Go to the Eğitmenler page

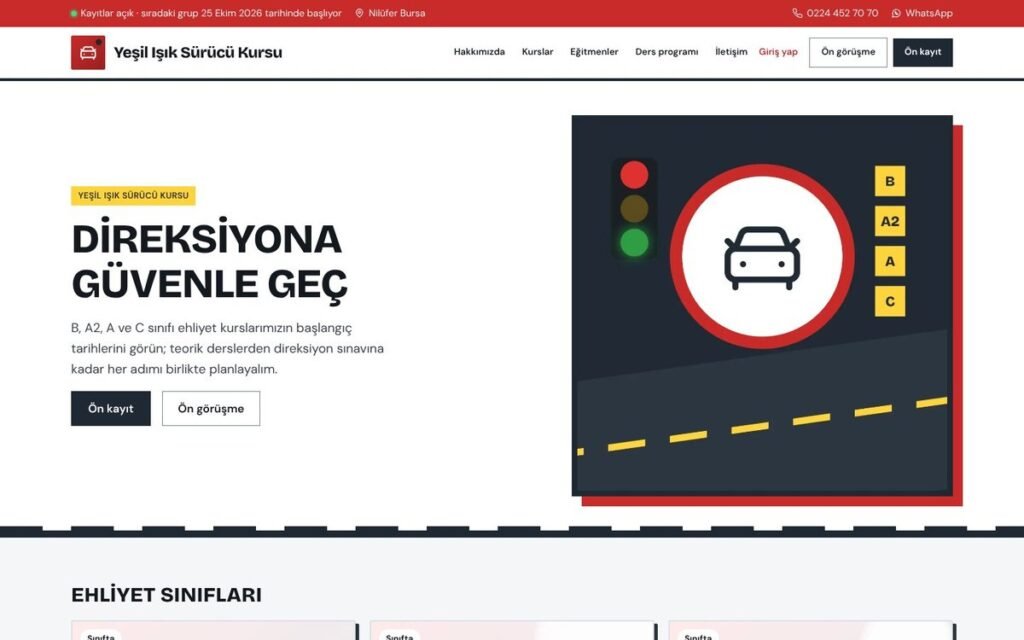click(594, 52)
